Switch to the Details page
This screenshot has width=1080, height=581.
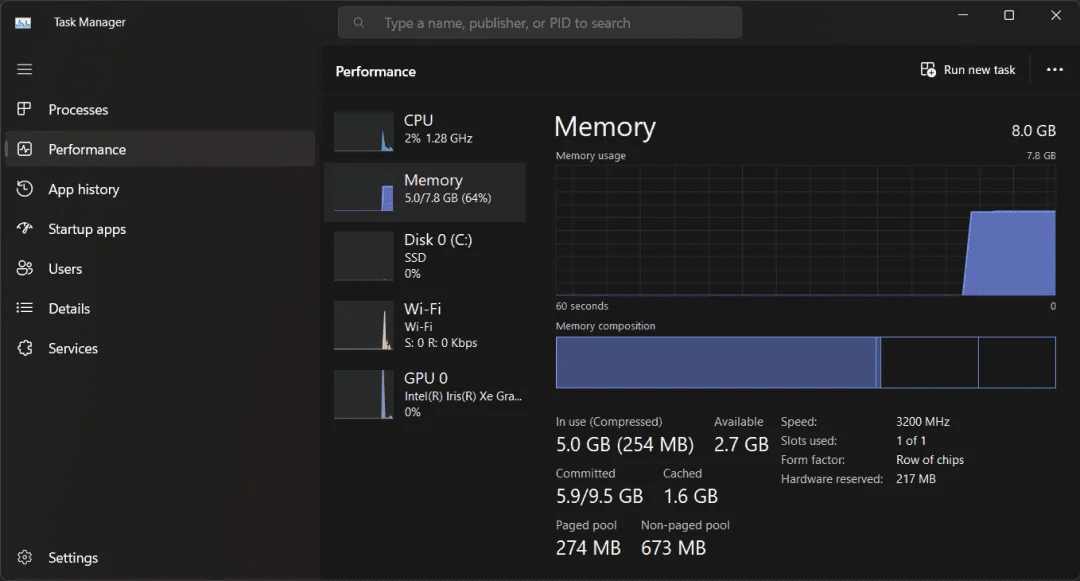[x=160, y=308]
